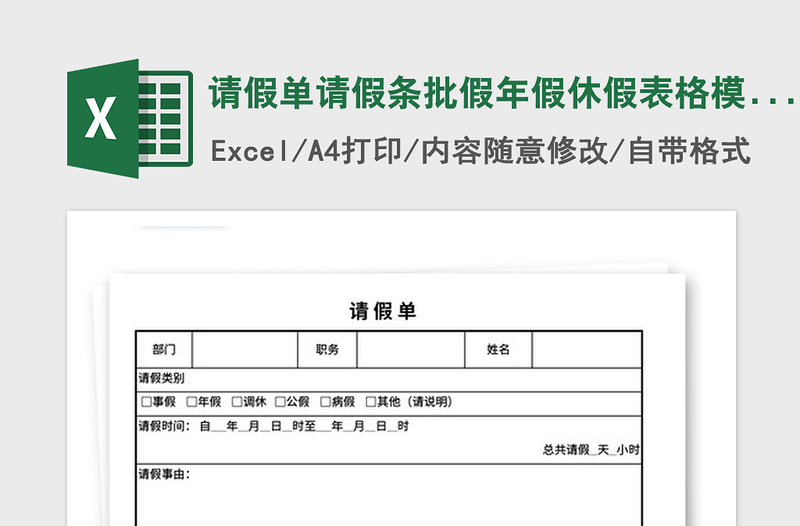Click the 请假单 form heading
800x526 pixels.
point(383,311)
